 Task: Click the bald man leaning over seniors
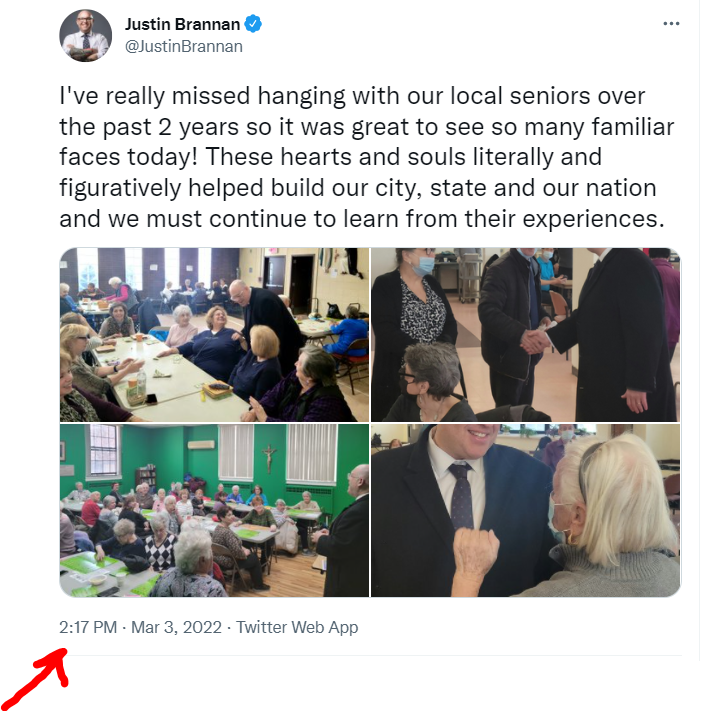(264, 315)
